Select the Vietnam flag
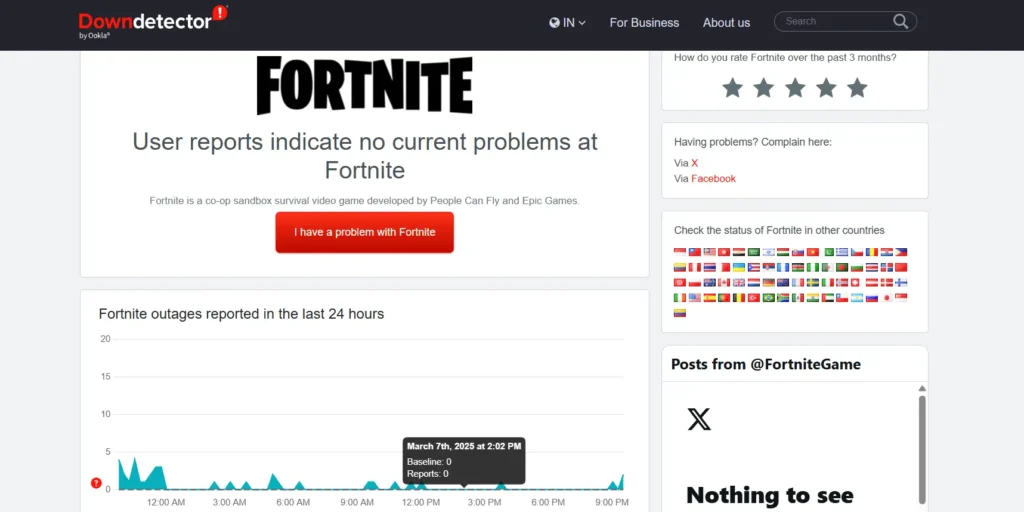Image resolution: width=1024 pixels, height=512 pixels. tap(813, 252)
